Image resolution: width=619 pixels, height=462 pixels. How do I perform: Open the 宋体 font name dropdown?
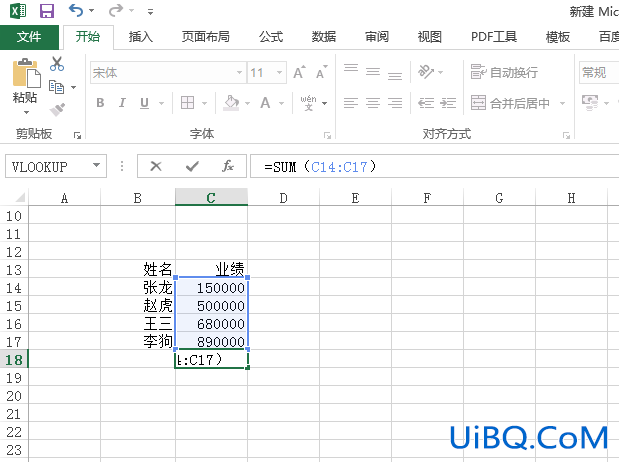[x=239, y=73]
